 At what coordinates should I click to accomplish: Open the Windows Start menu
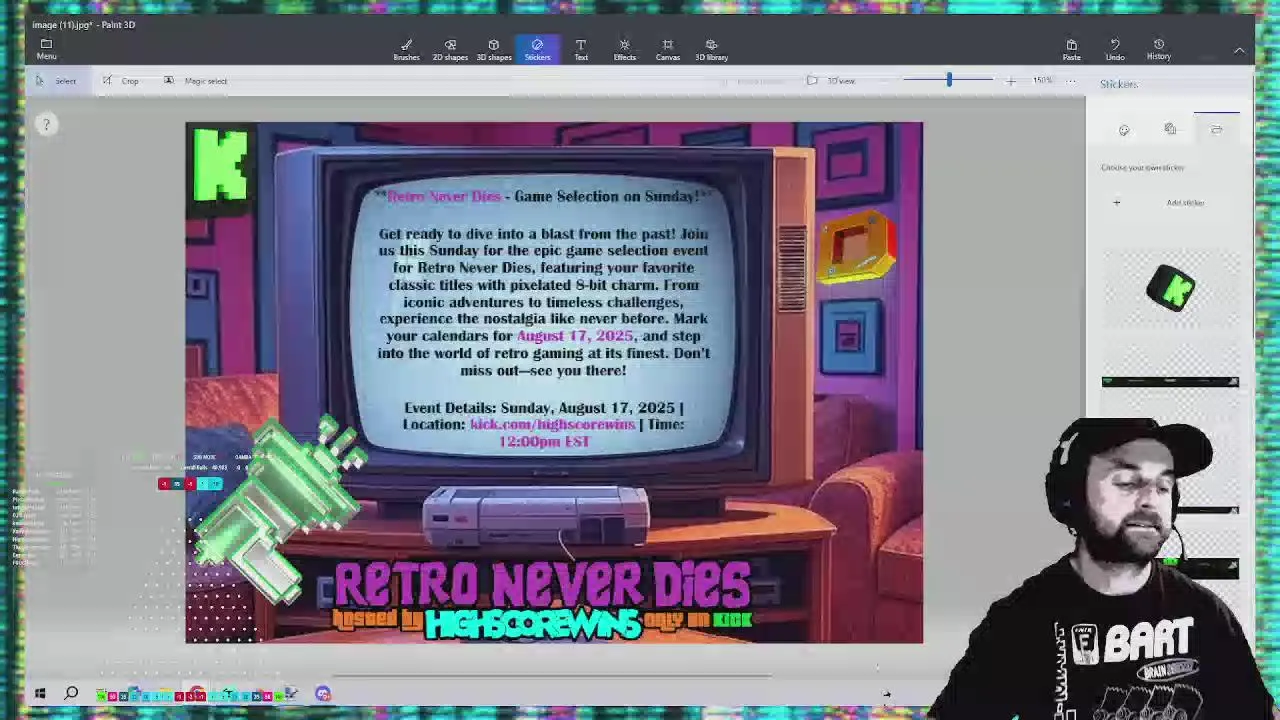(x=40, y=694)
